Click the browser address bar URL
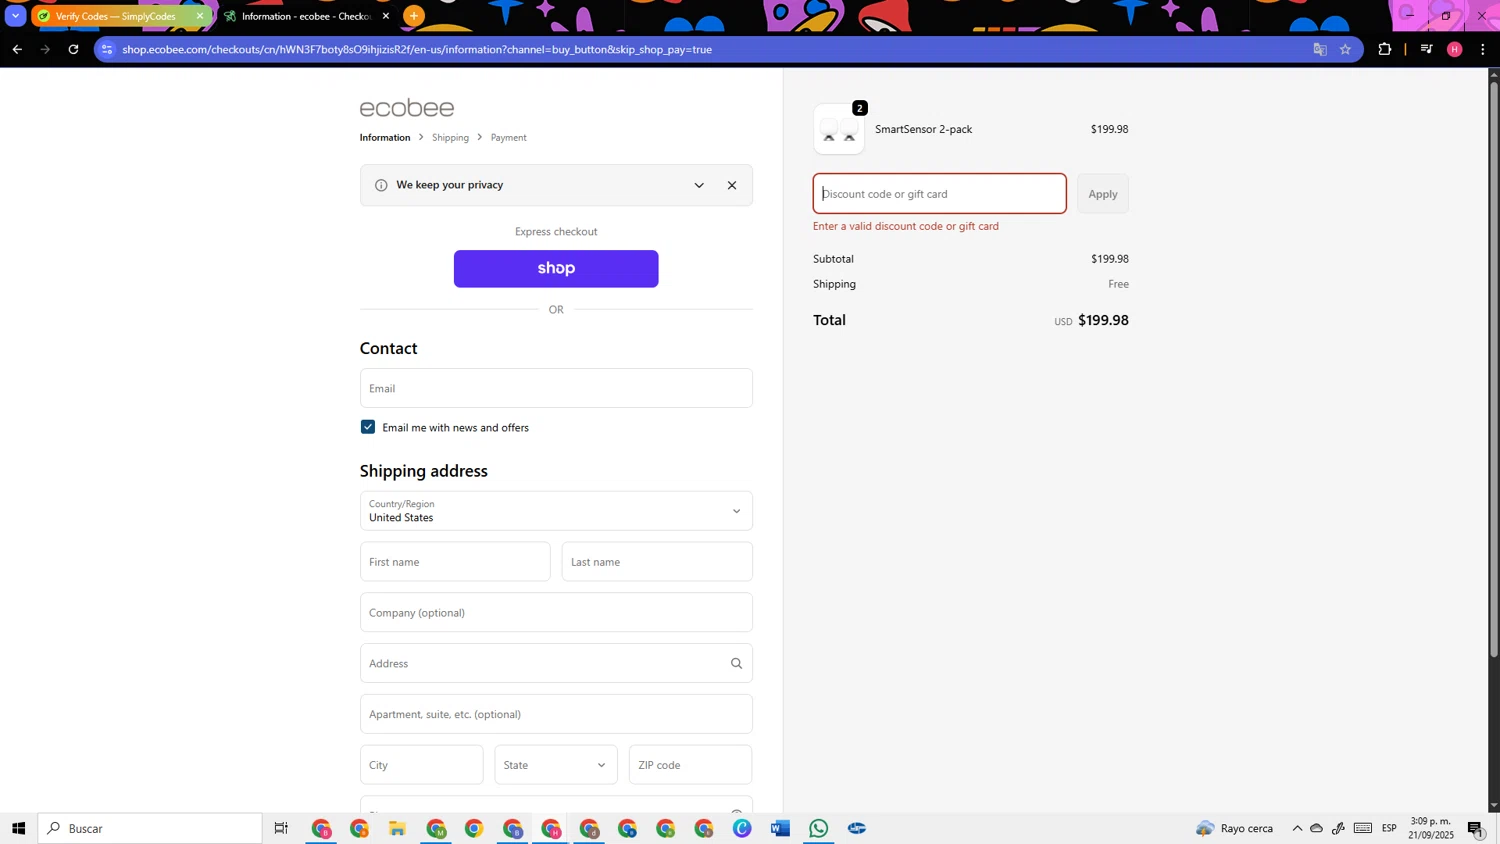The image size is (1500, 844). [x=417, y=49]
